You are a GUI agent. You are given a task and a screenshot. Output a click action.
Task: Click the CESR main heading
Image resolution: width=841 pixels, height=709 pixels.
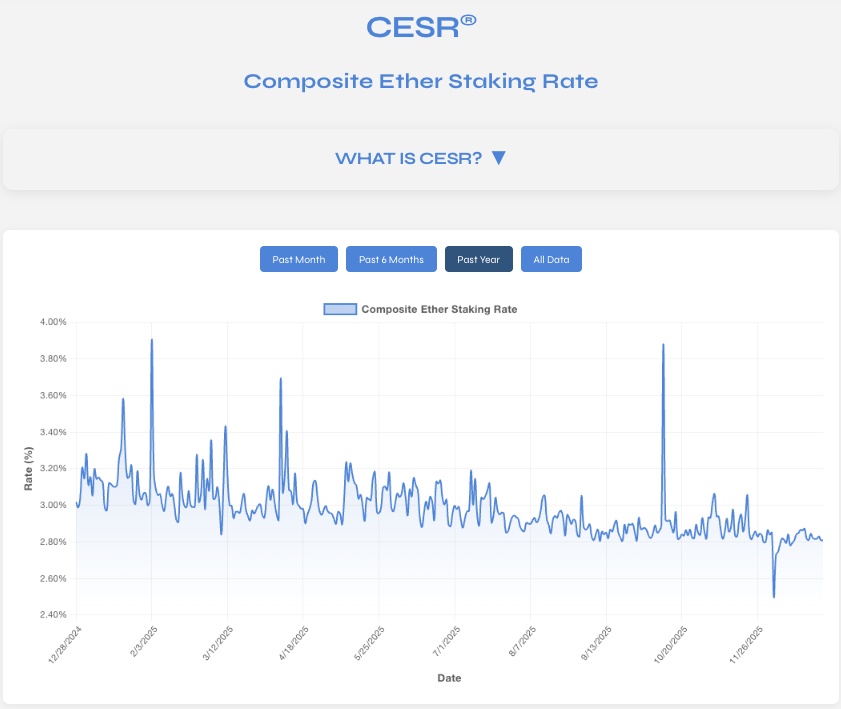(x=412, y=27)
